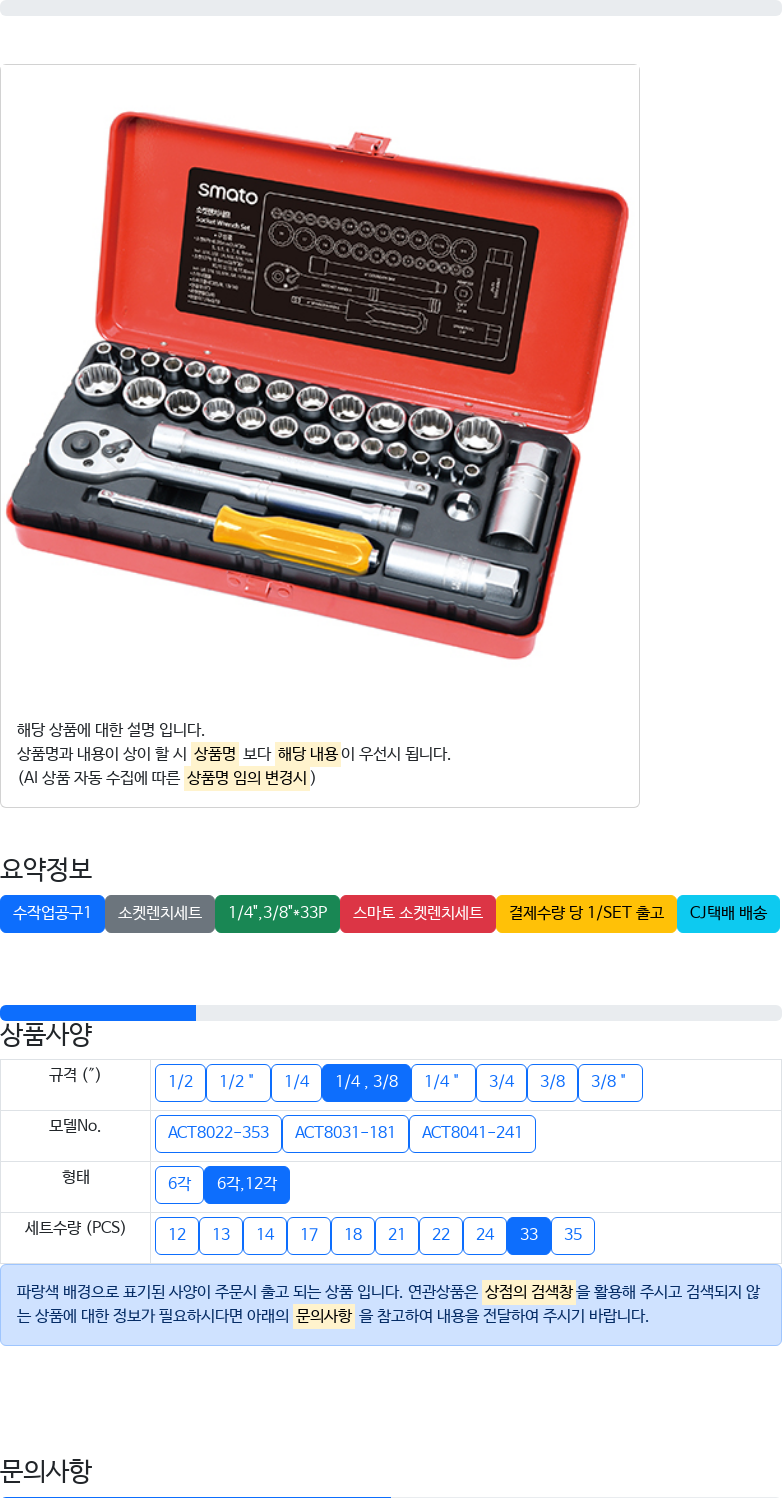
Task: Select model ACT8022-353
Action: pos(218,1134)
